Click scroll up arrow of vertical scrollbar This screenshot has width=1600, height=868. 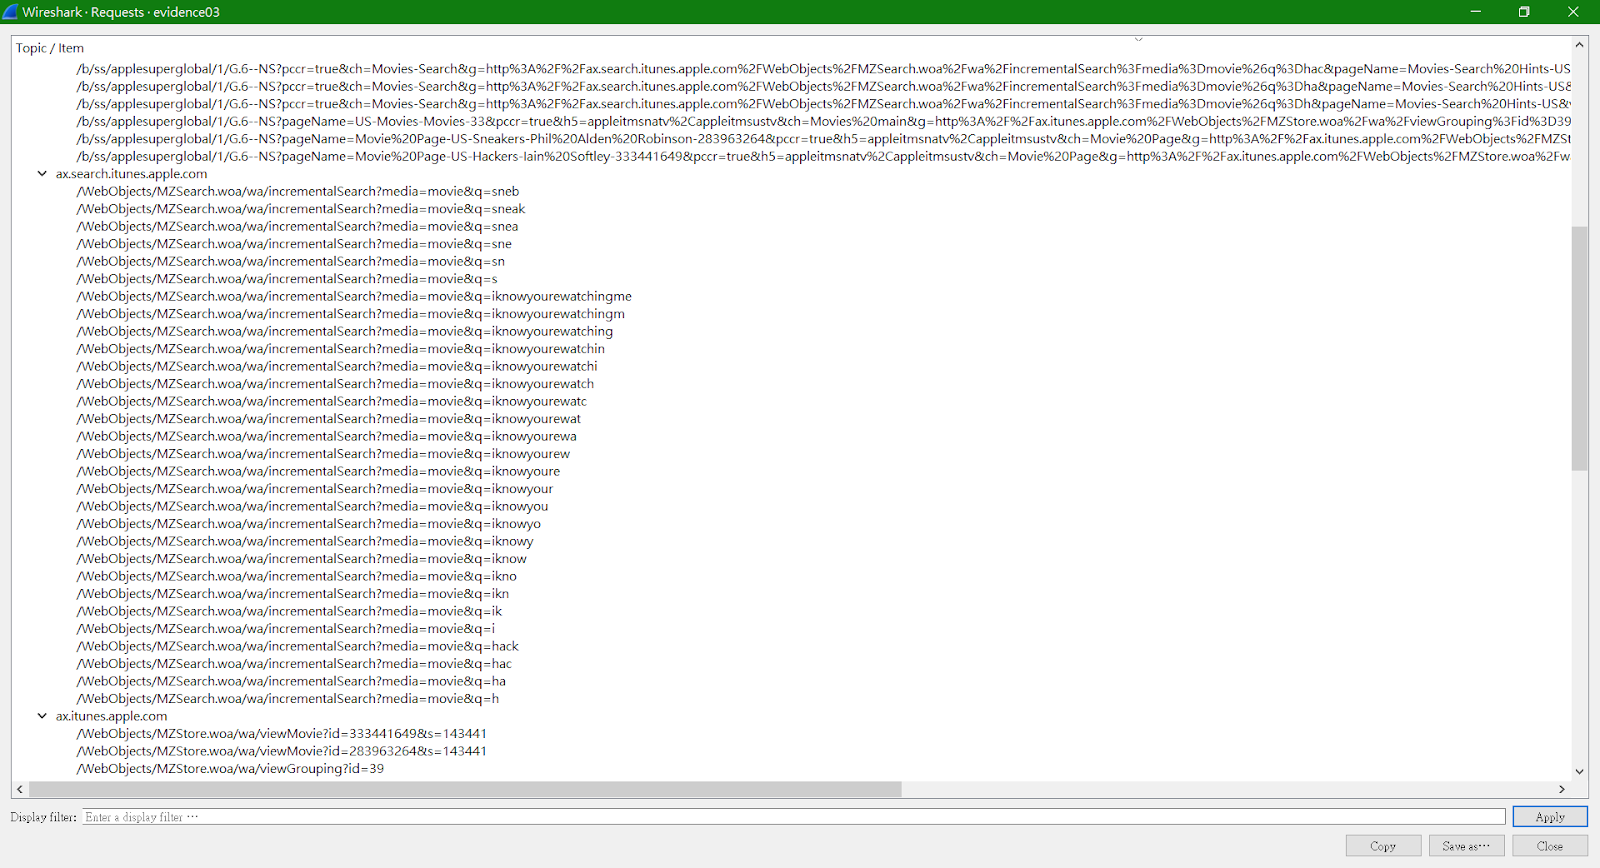pyautogui.click(x=1580, y=45)
